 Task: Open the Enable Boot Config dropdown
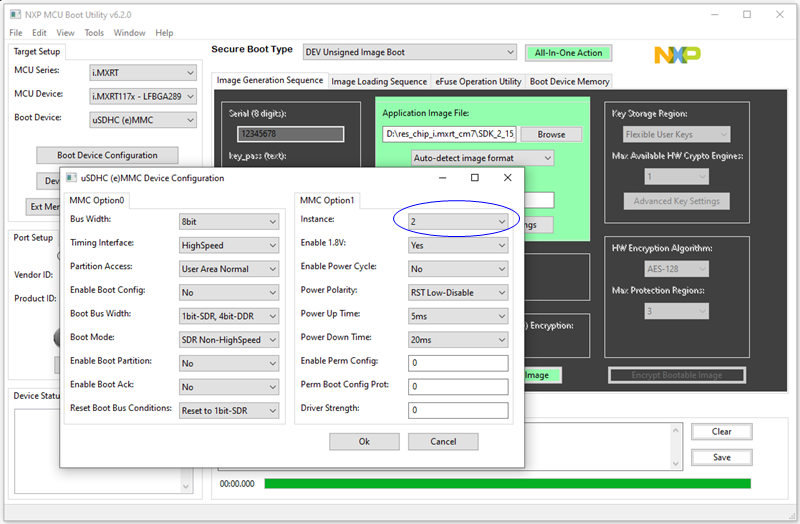click(x=229, y=292)
